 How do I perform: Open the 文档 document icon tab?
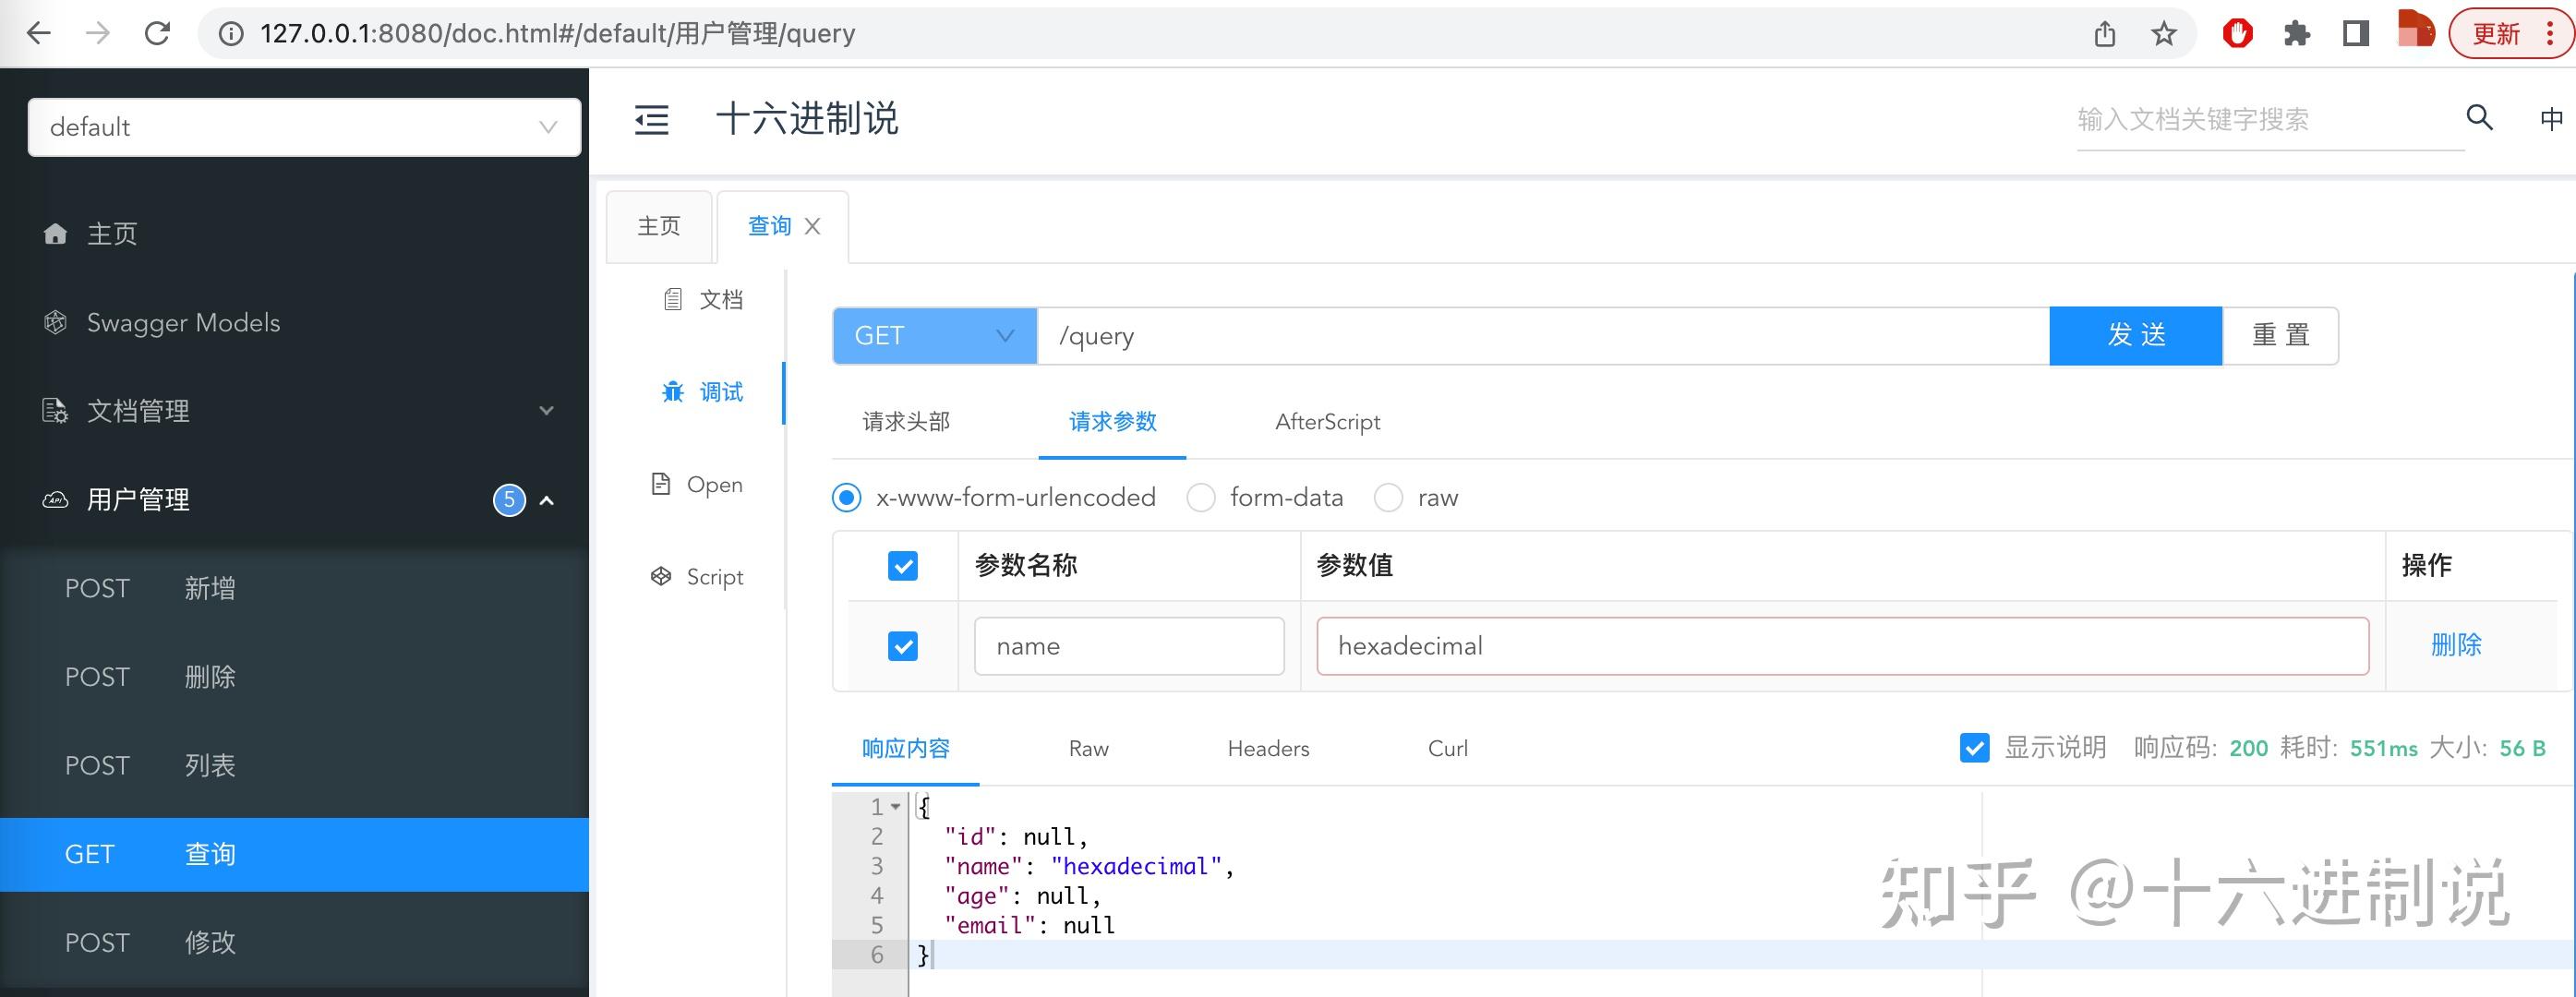(673, 300)
